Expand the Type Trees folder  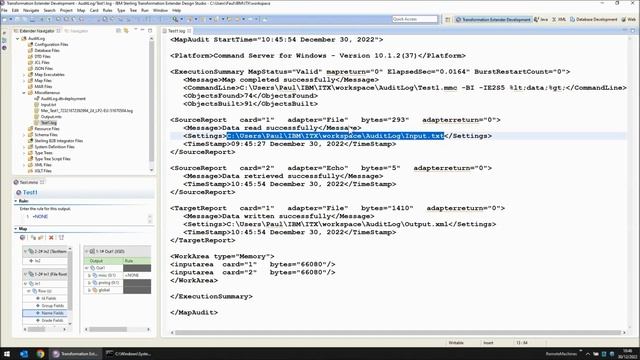tap(24, 153)
